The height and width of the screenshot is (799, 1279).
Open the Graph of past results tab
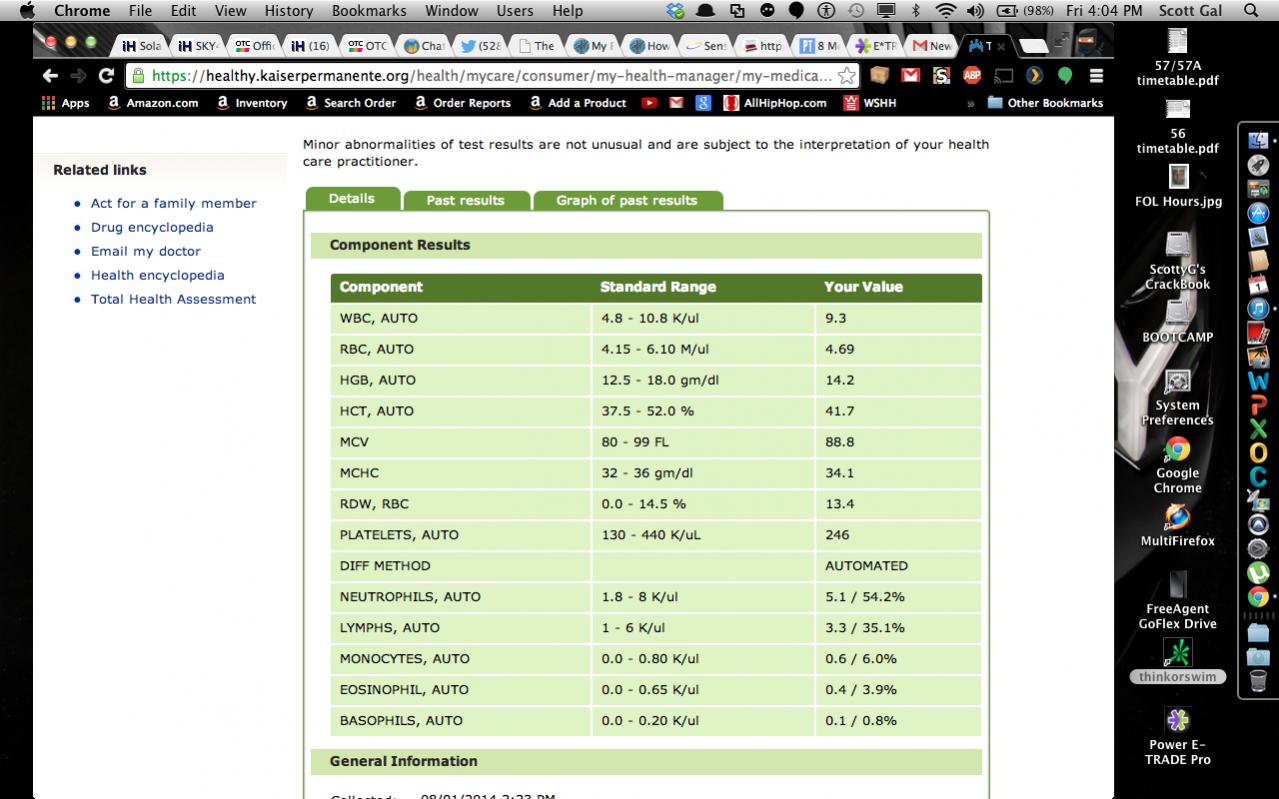pyautogui.click(x=626, y=200)
